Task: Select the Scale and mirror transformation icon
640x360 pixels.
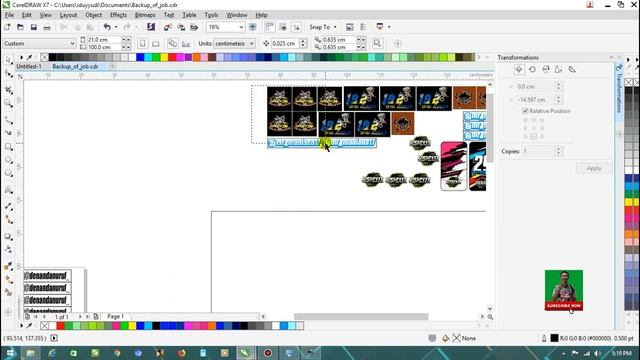Action: 546,70
